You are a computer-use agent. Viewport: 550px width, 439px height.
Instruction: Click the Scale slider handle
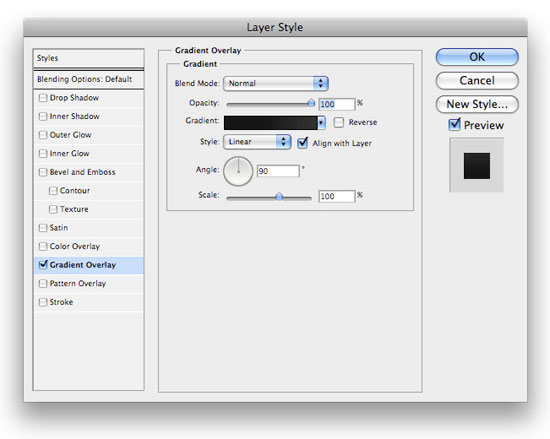click(x=279, y=196)
